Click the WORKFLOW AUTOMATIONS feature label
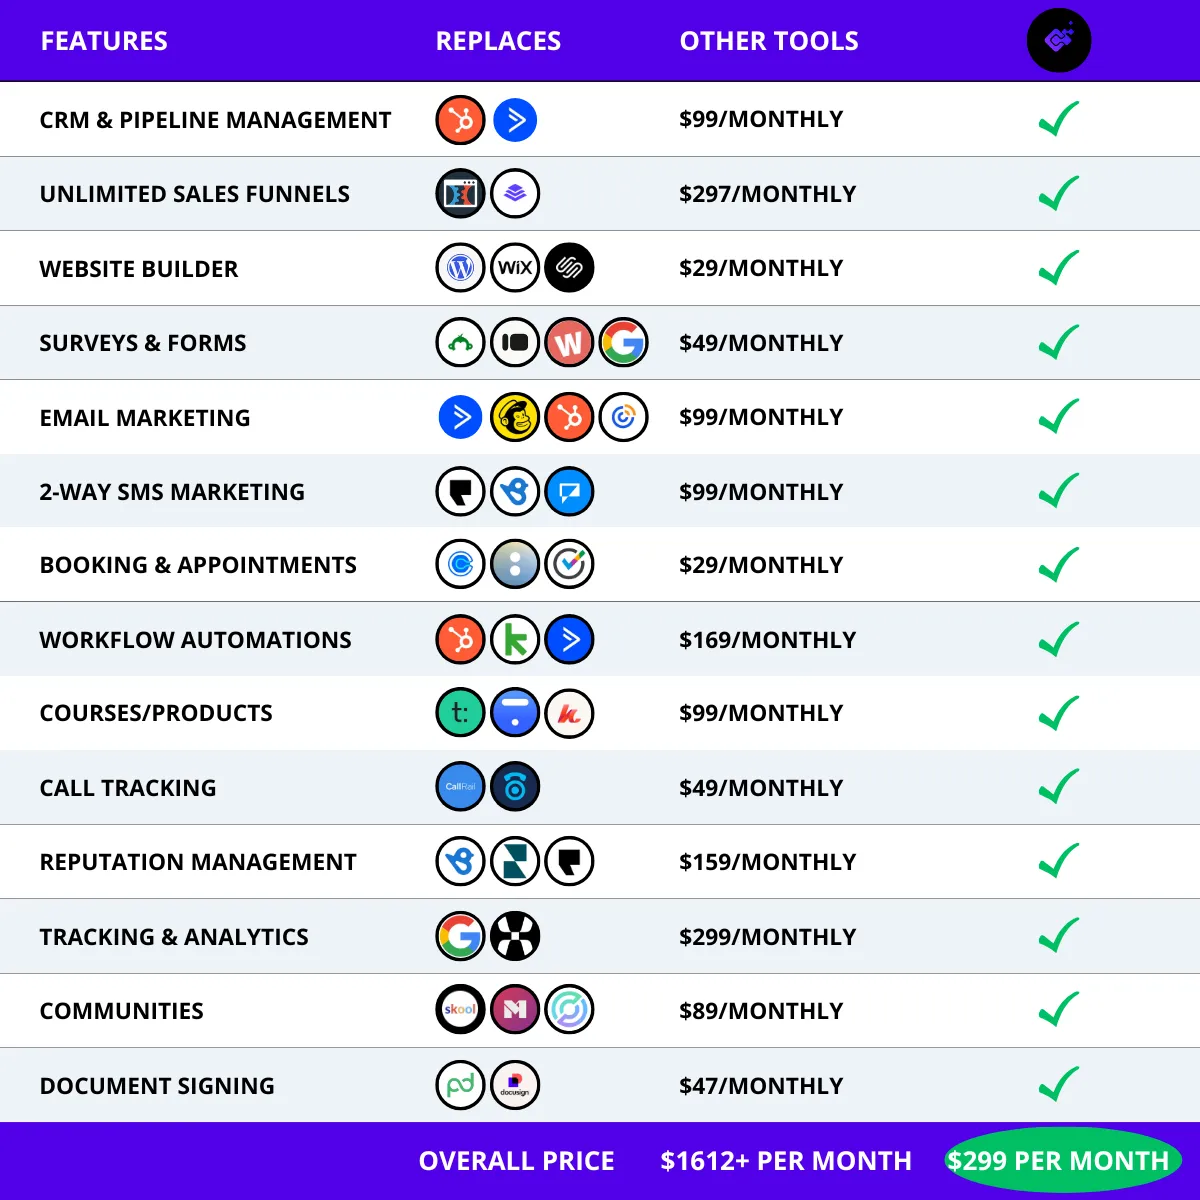This screenshot has width=1200, height=1200. coord(196,640)
